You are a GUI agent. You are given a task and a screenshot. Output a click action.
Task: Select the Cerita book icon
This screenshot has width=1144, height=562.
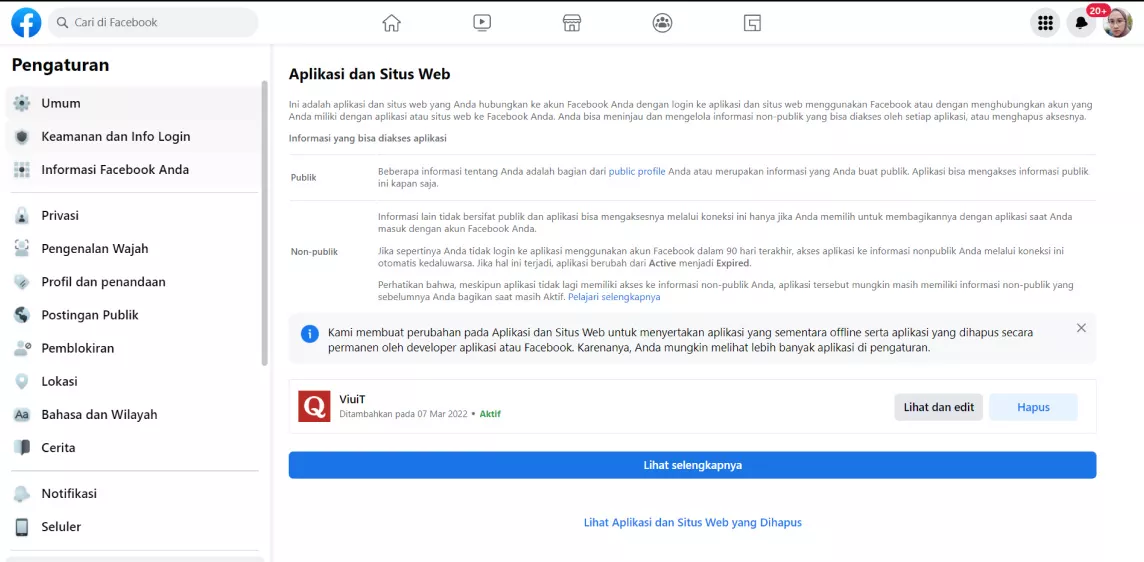pos(22,448)
